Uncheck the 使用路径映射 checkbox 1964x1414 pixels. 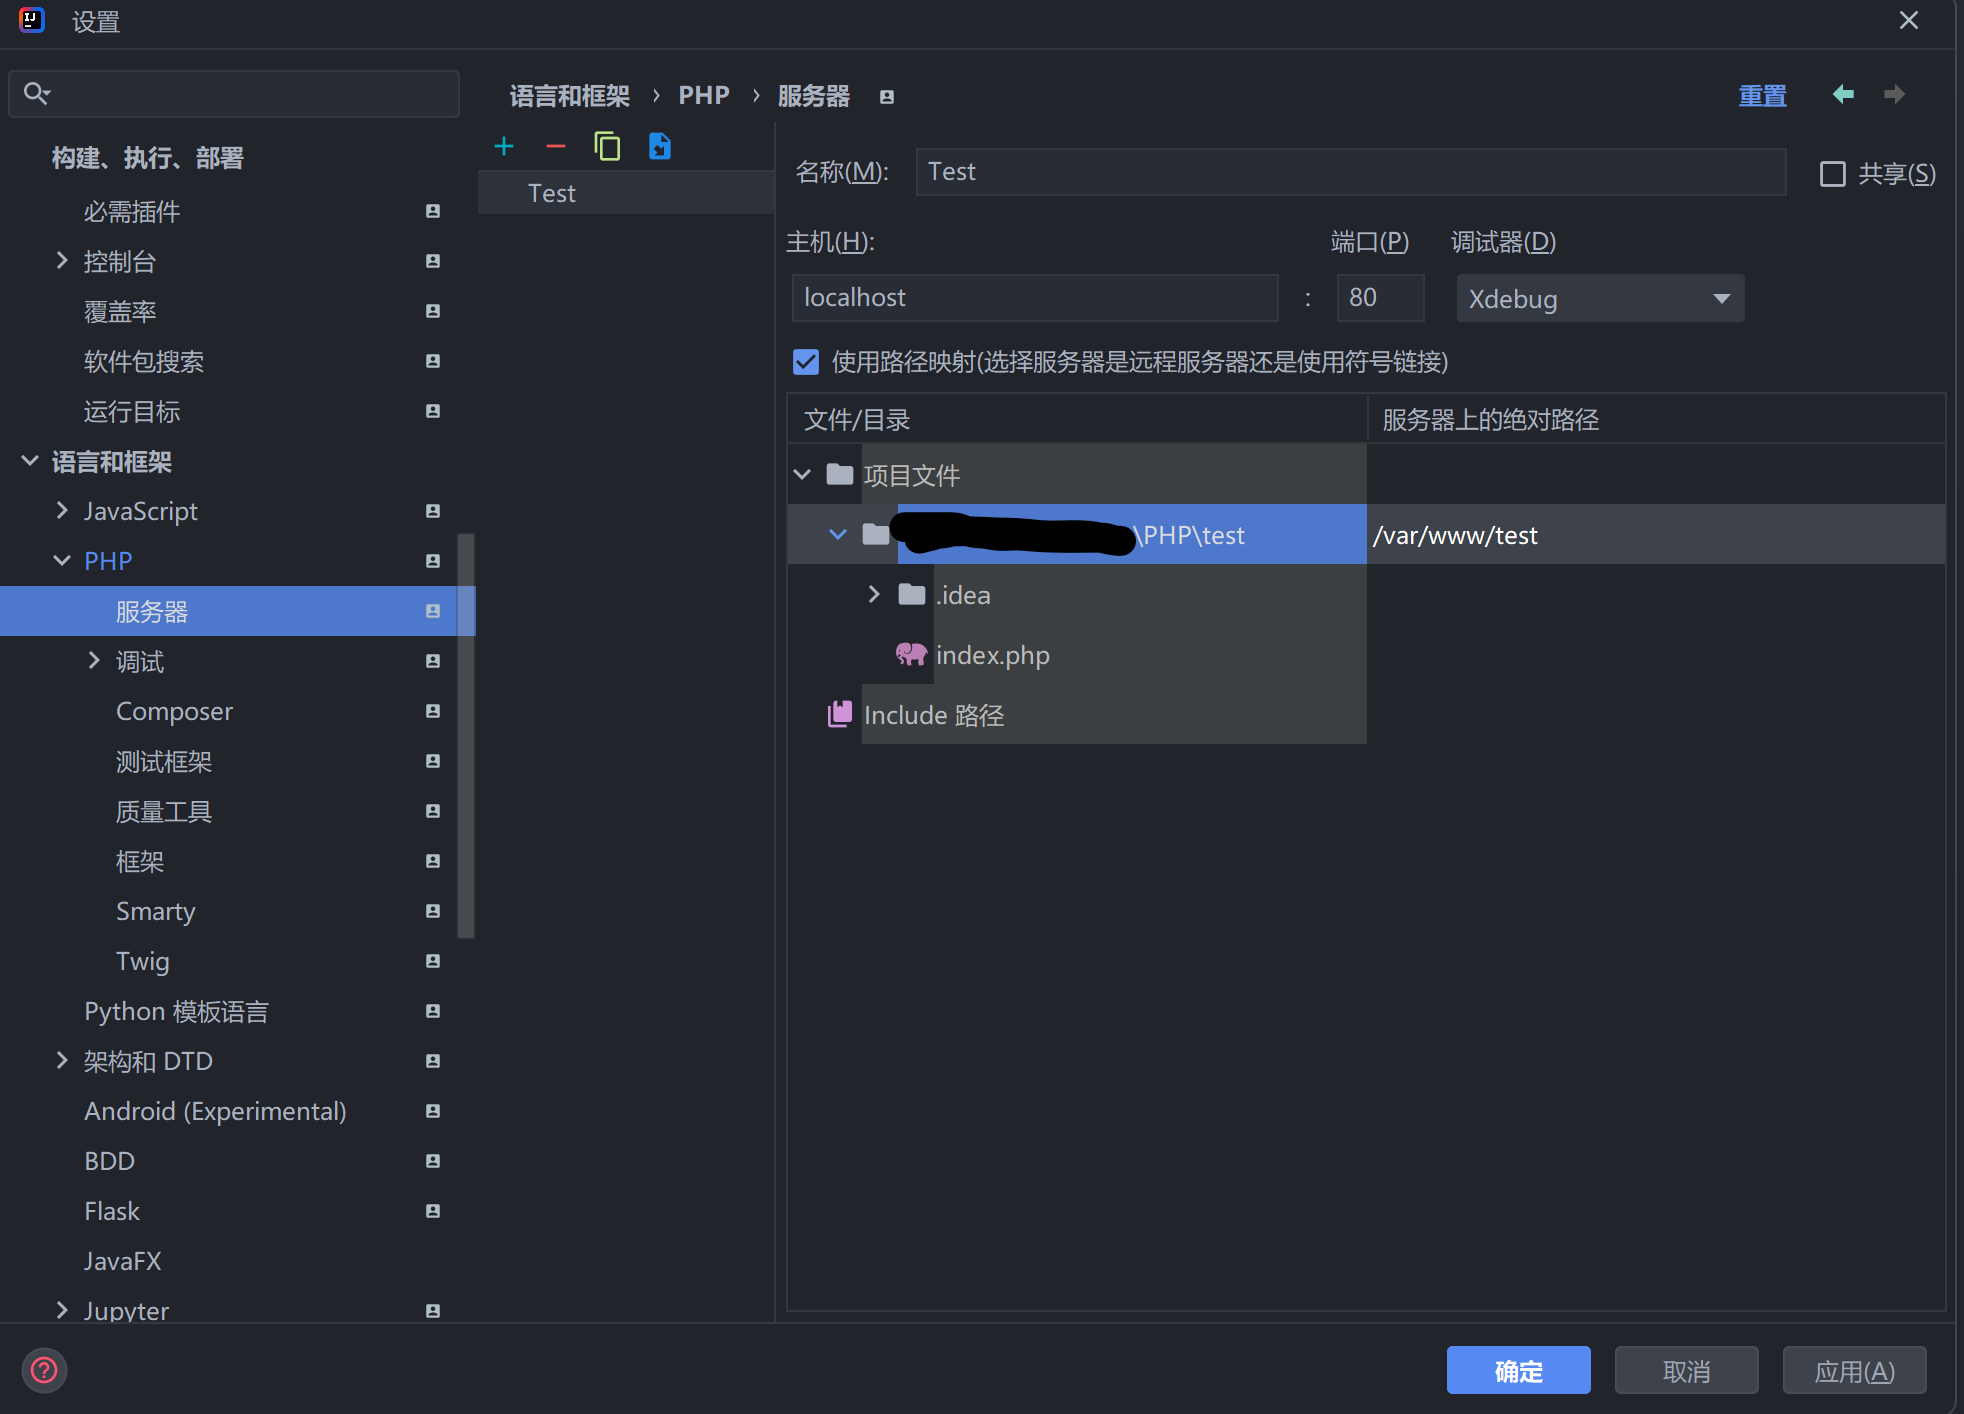tap(806, 362)
